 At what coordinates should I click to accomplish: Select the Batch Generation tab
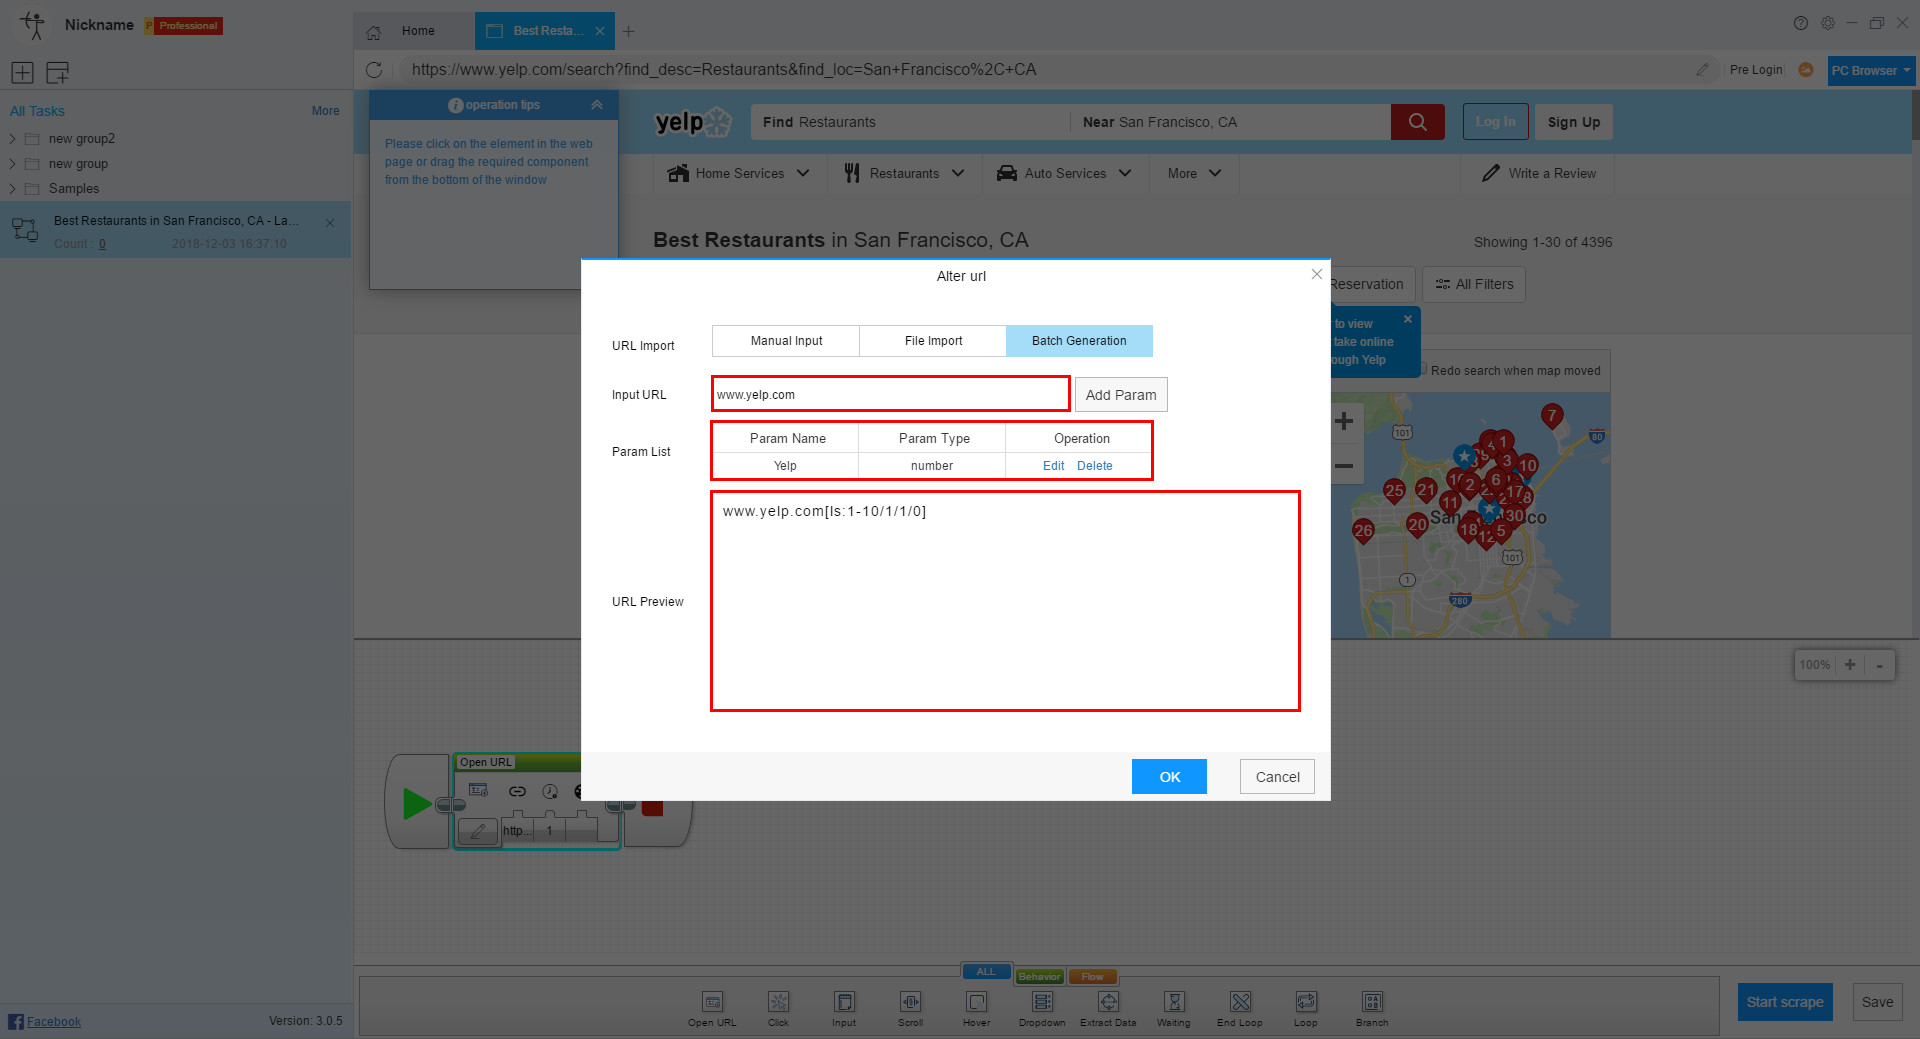coord(1079,341)
